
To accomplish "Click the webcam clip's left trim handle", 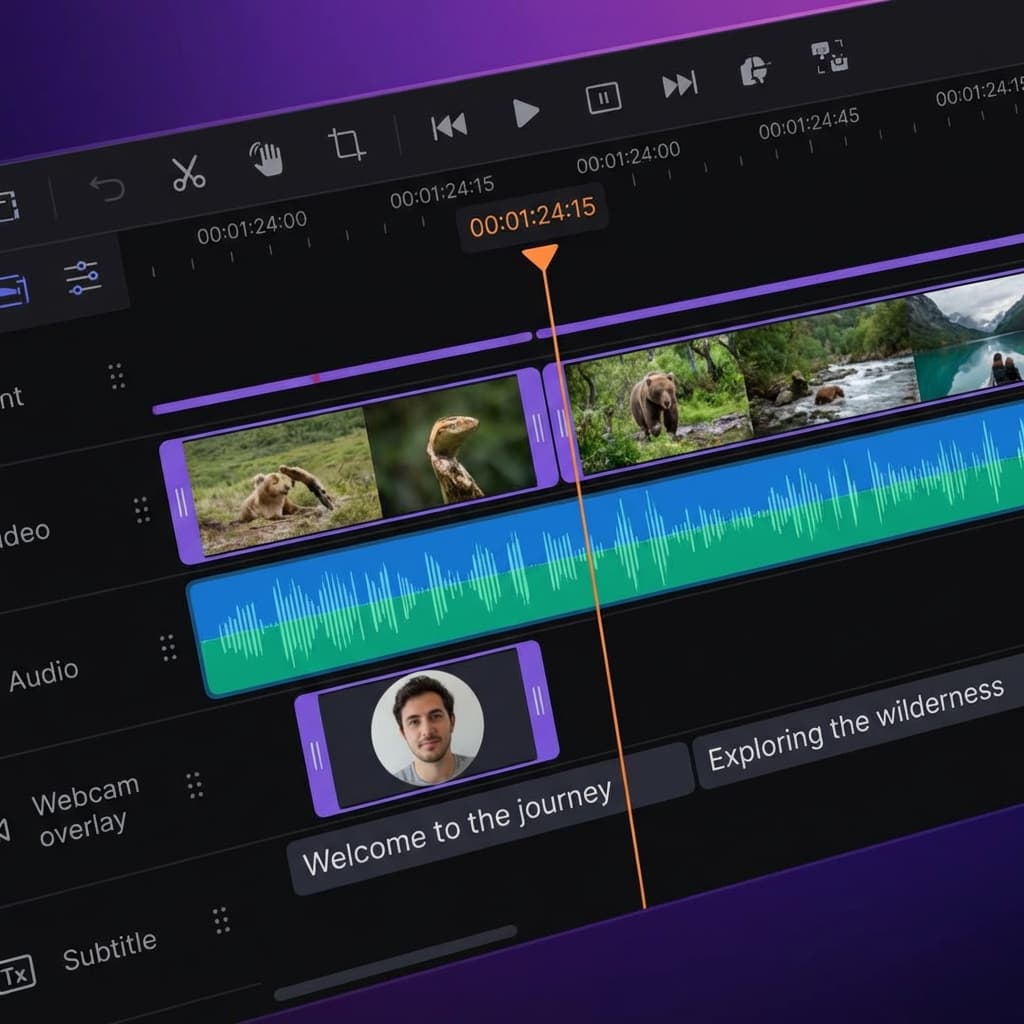I will pos(317,756).
